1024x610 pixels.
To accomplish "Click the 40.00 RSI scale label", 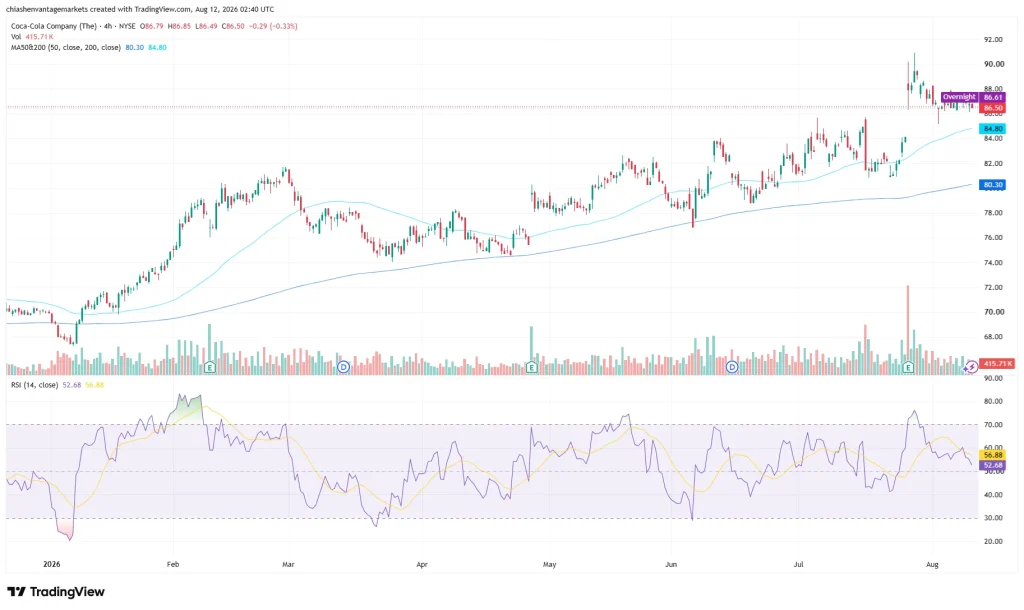I will click(x=993, y=495).
